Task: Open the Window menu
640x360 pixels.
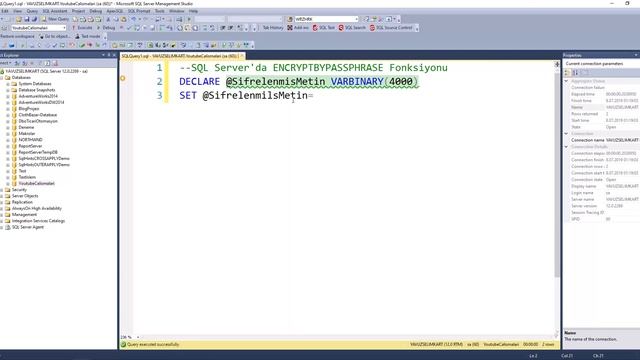Action: 176,11
